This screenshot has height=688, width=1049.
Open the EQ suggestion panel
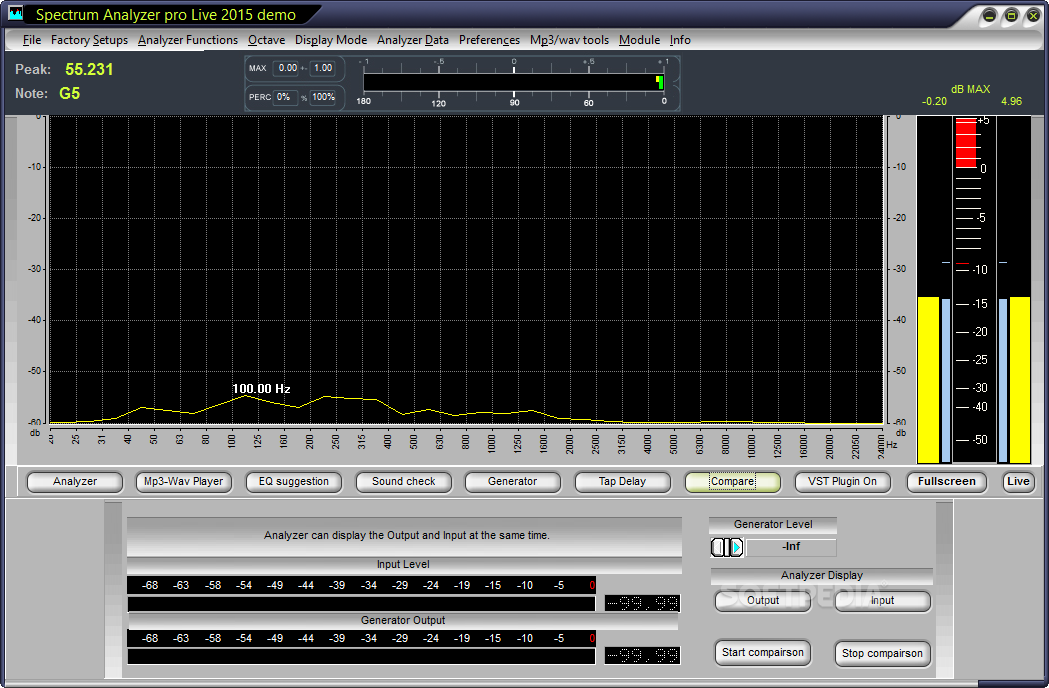(294, 482)
